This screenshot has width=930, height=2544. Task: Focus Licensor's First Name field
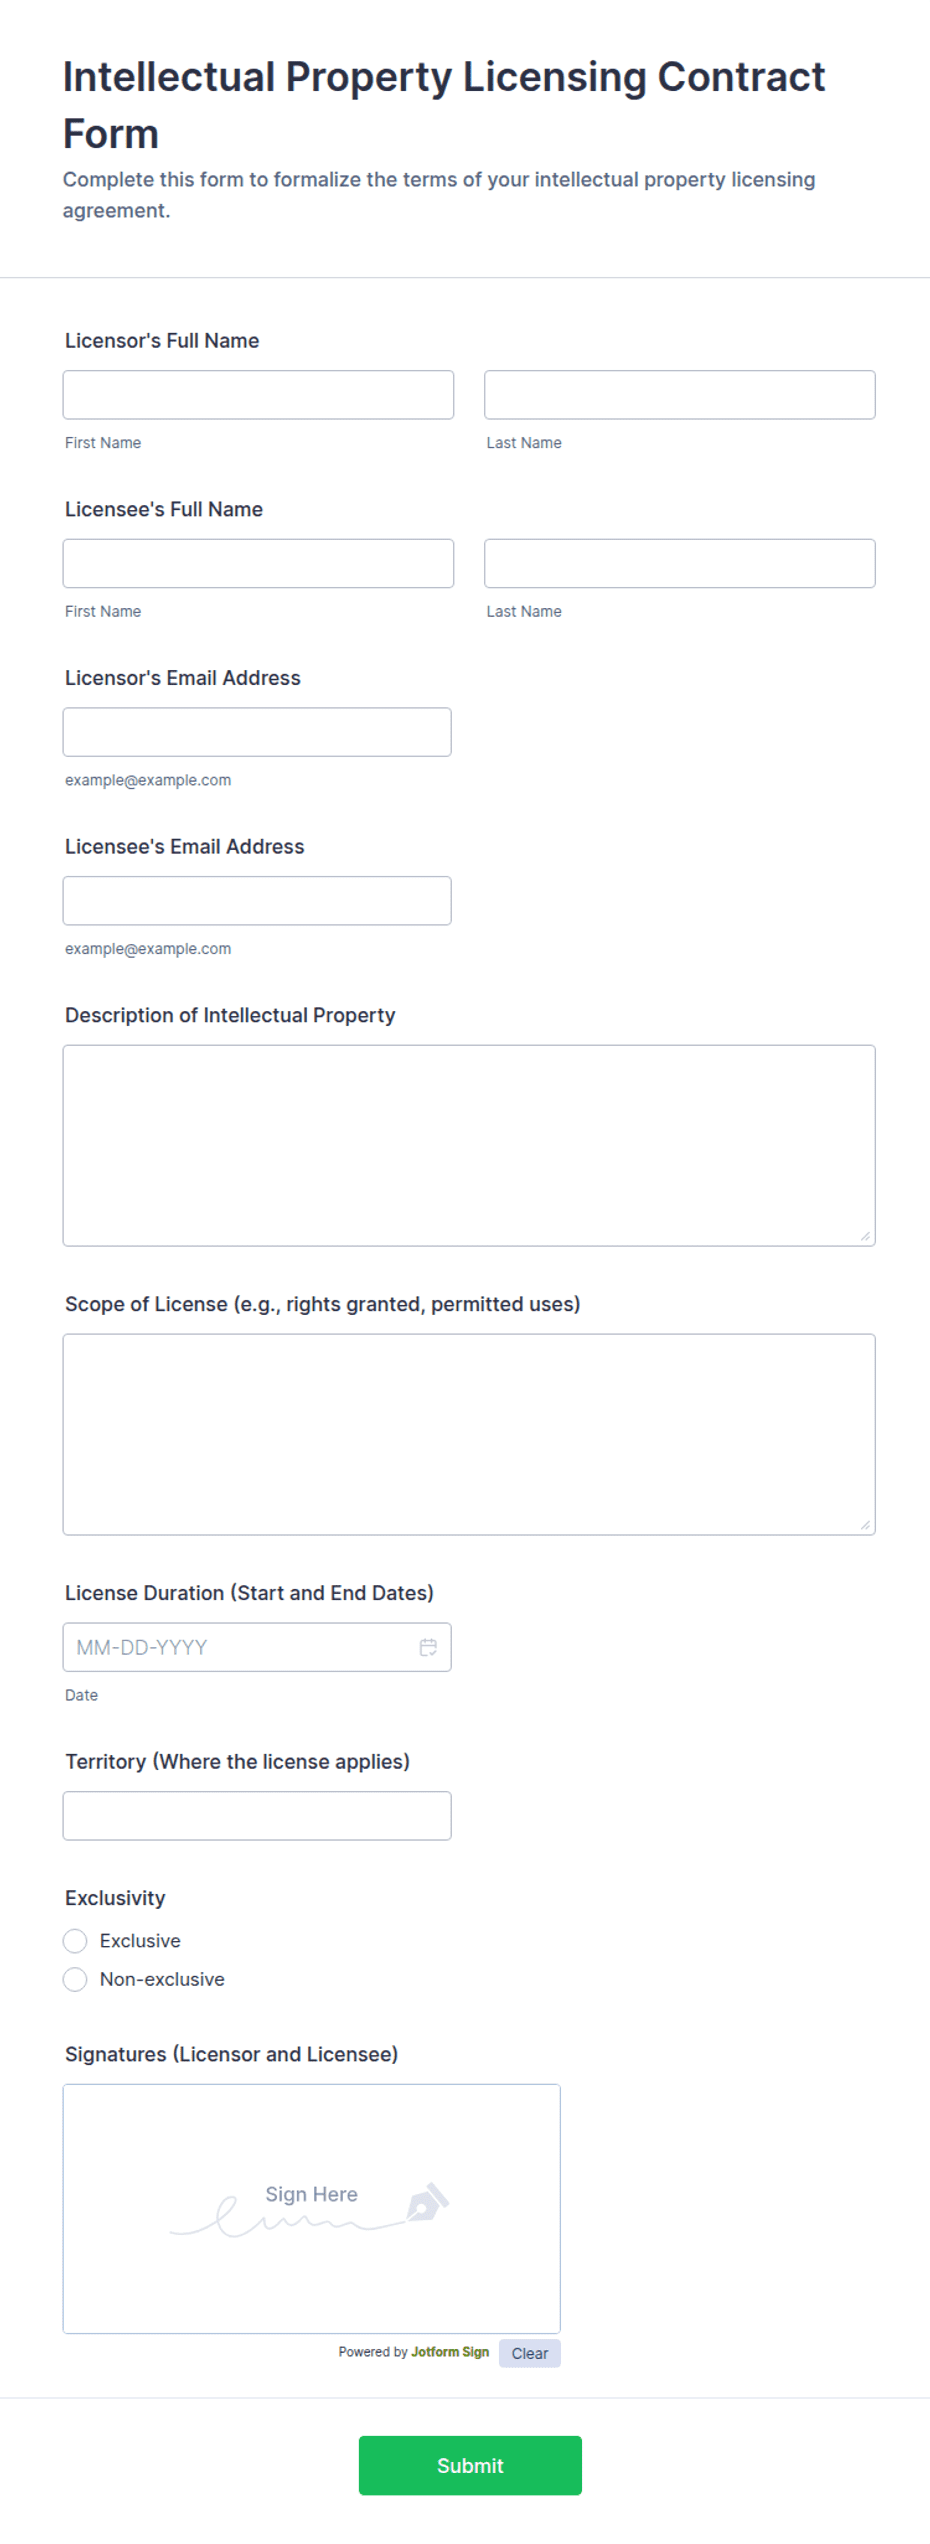tap(258, 395)
